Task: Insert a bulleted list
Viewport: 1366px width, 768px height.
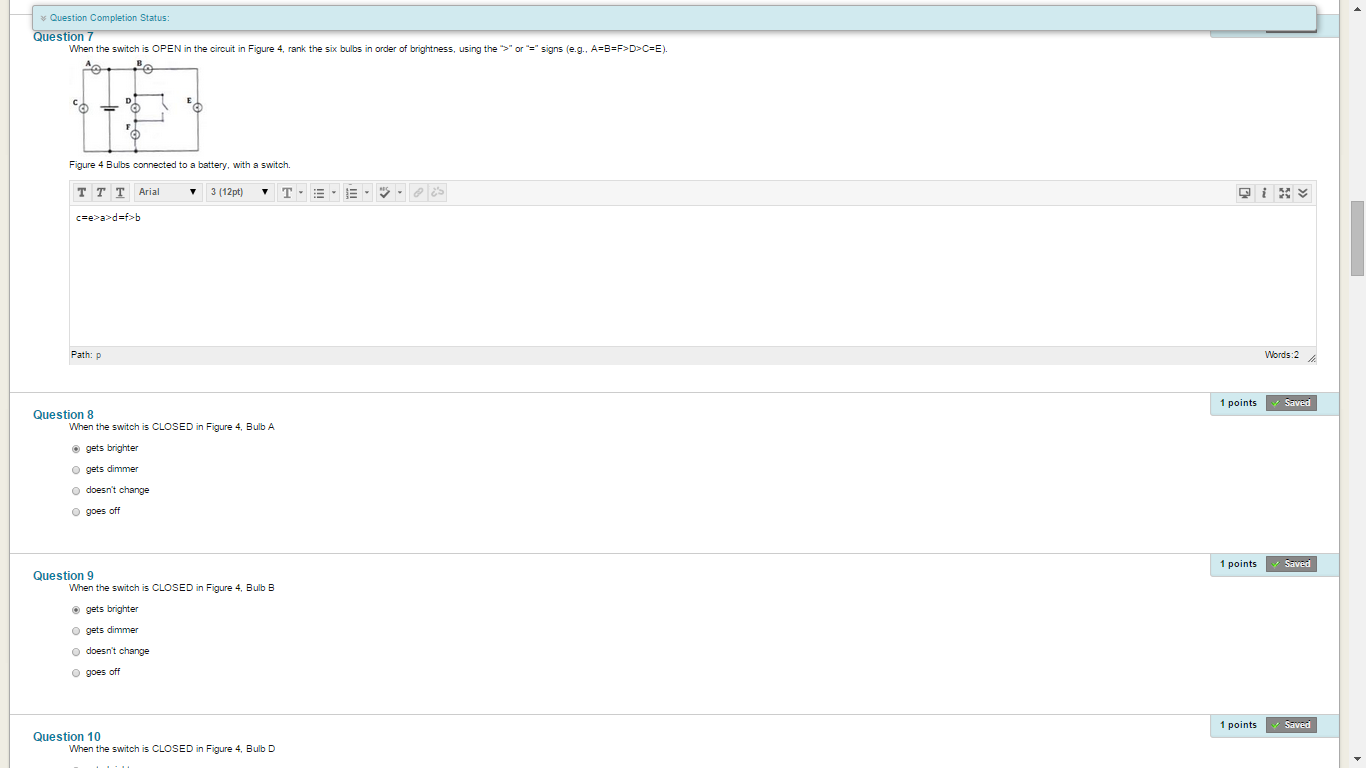Action: pyautogui.click(x=319, y=192)
